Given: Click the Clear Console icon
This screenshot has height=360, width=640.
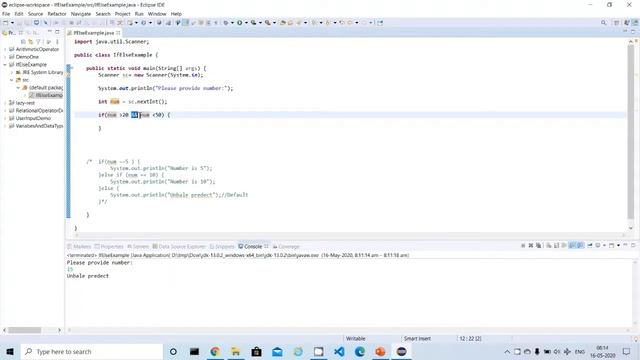Looking at the screenshot, I should coord(549,246).
